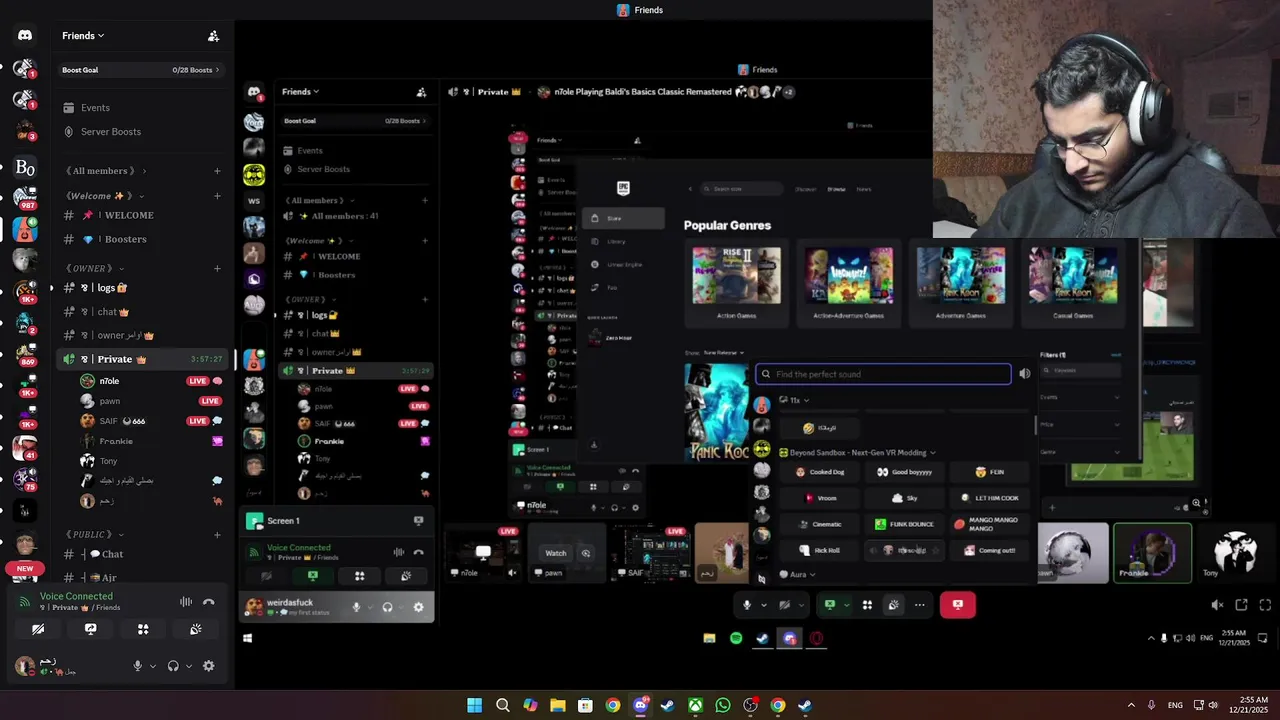Open the activities grid icon in call controls

[x=867, y=605]
